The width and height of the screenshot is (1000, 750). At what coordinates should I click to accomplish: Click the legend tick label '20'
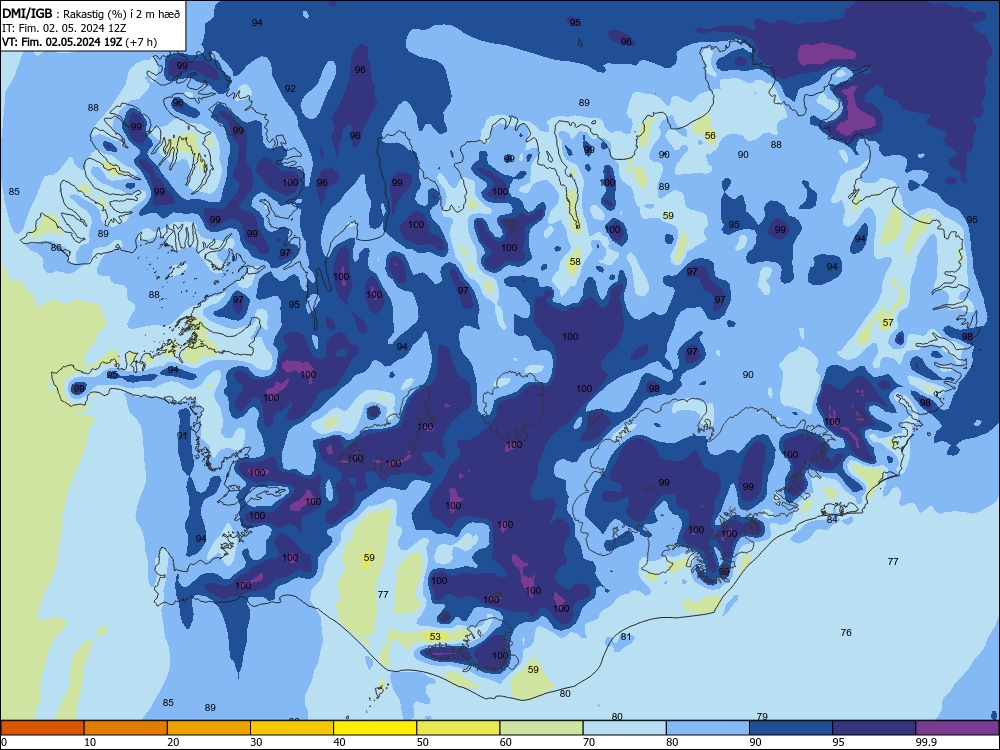point(173,742)
